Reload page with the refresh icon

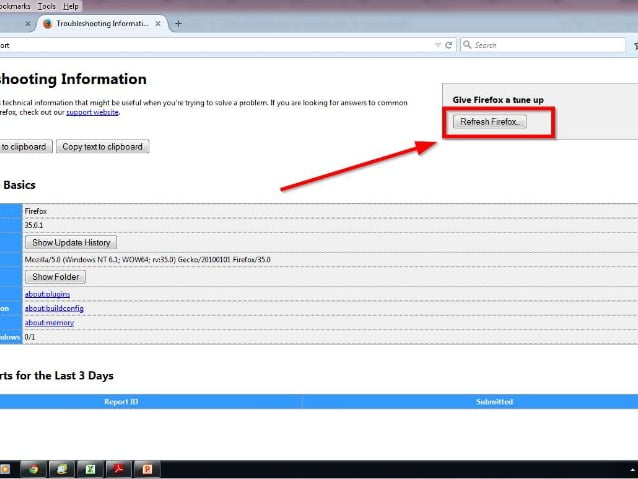(449, 45)
